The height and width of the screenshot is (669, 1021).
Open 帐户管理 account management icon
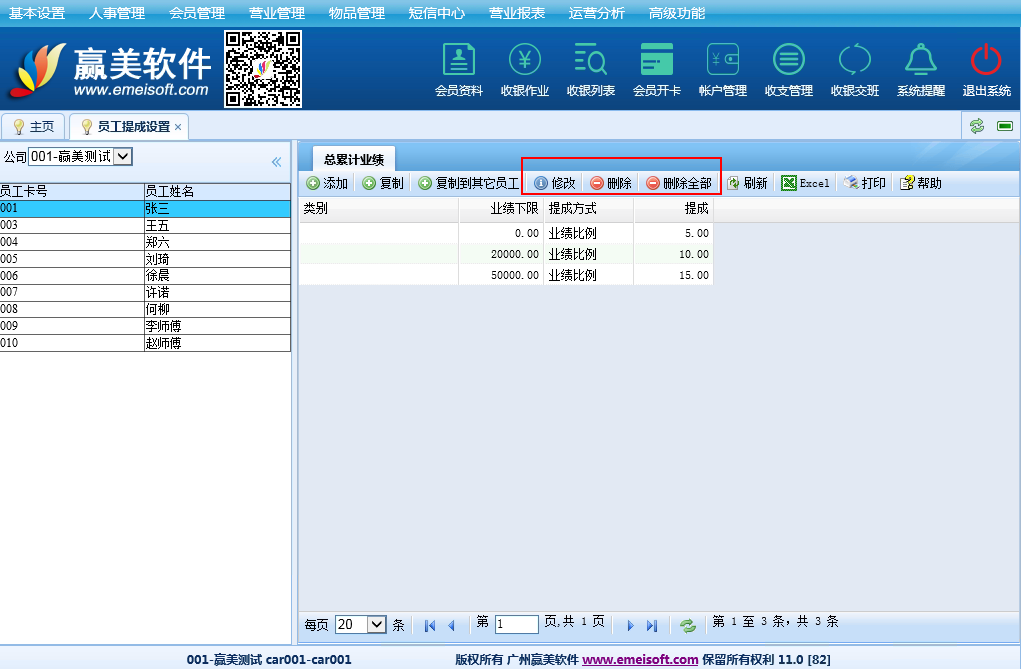pos(722,61)
